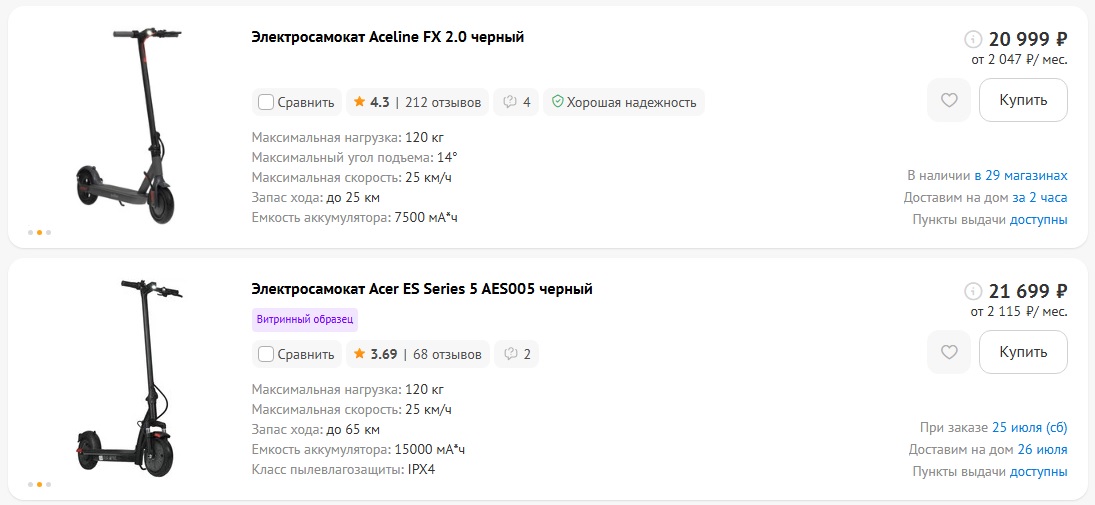The width and height of the screenshot is (1095, 505).
Task: Click the Aceline FX 2.0 scooter thumbnail image
Action: pyautogui.click(x=129, y=126)
